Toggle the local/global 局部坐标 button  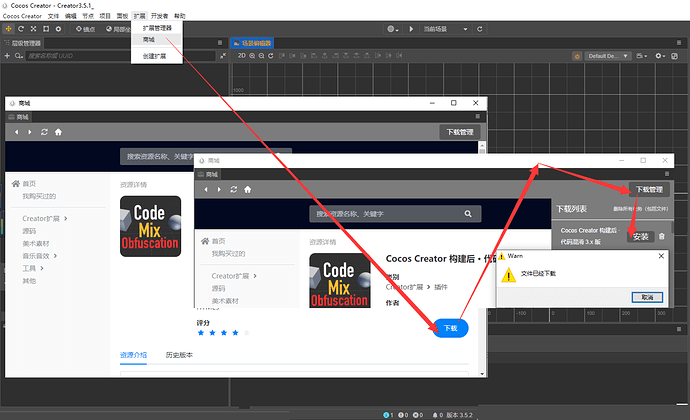(118, 29)
